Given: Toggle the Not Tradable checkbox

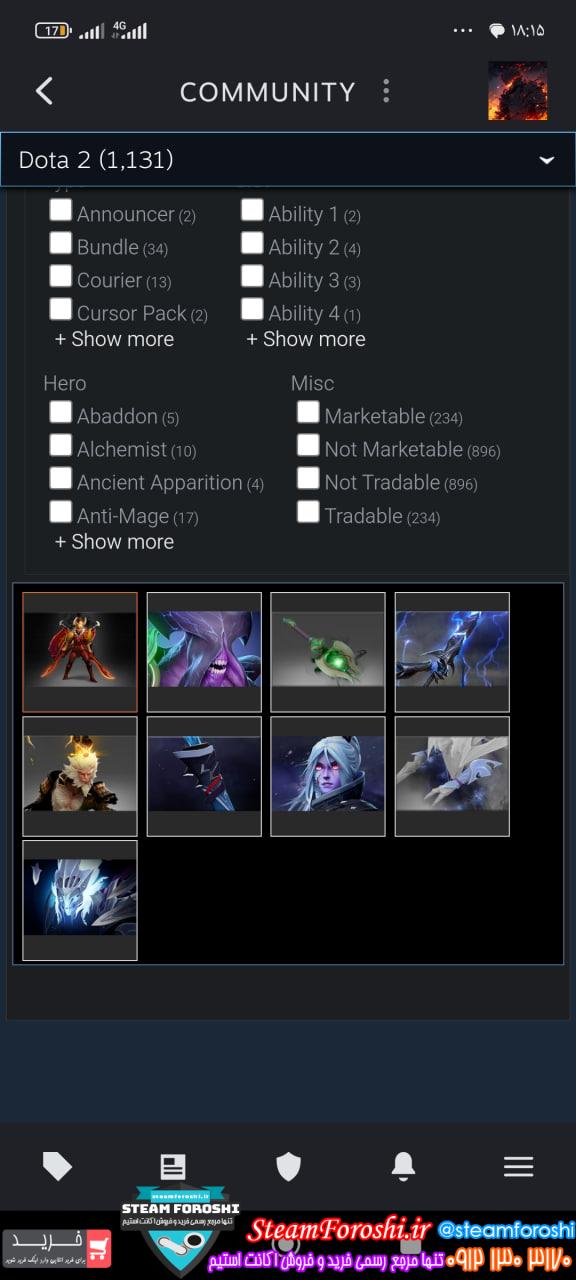Looking at the screenshot, I should pos(308,478).
